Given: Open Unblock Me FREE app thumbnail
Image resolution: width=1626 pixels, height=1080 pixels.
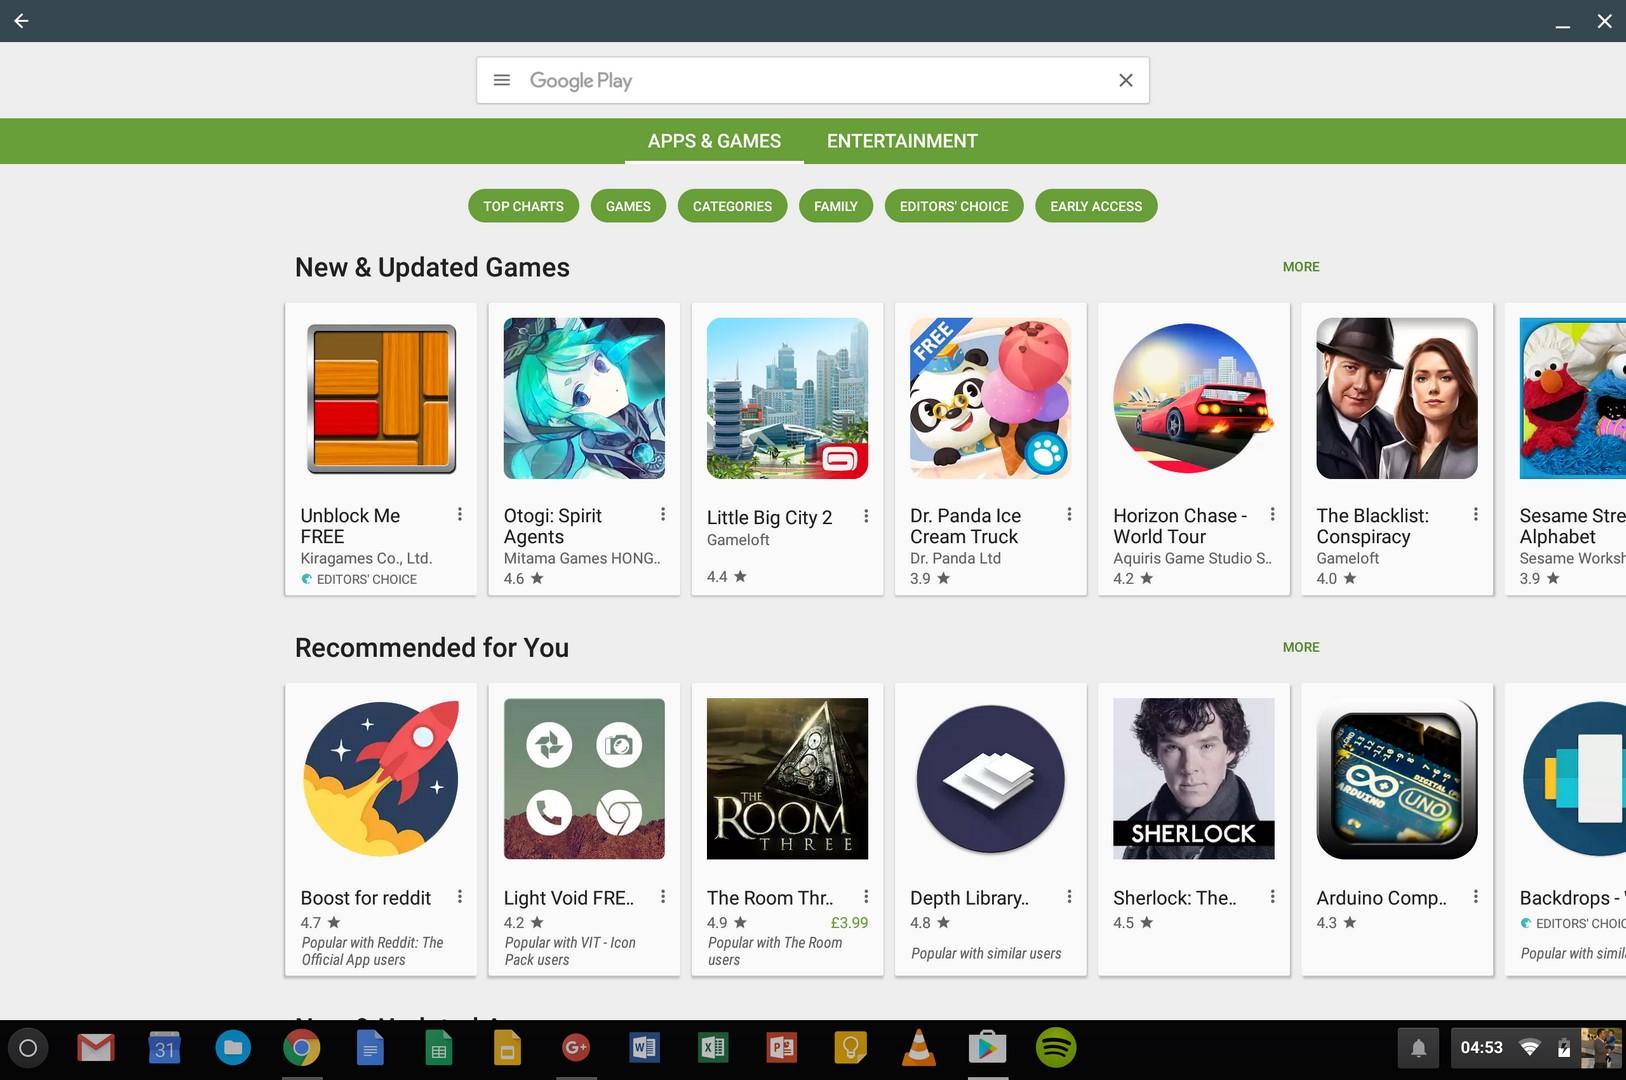Looking at the screenshot, I should pos(381,398).
